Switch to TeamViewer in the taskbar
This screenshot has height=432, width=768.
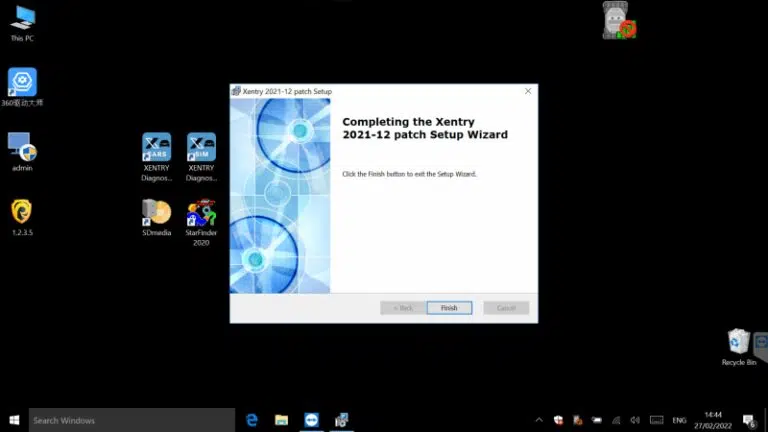[311, 420]
